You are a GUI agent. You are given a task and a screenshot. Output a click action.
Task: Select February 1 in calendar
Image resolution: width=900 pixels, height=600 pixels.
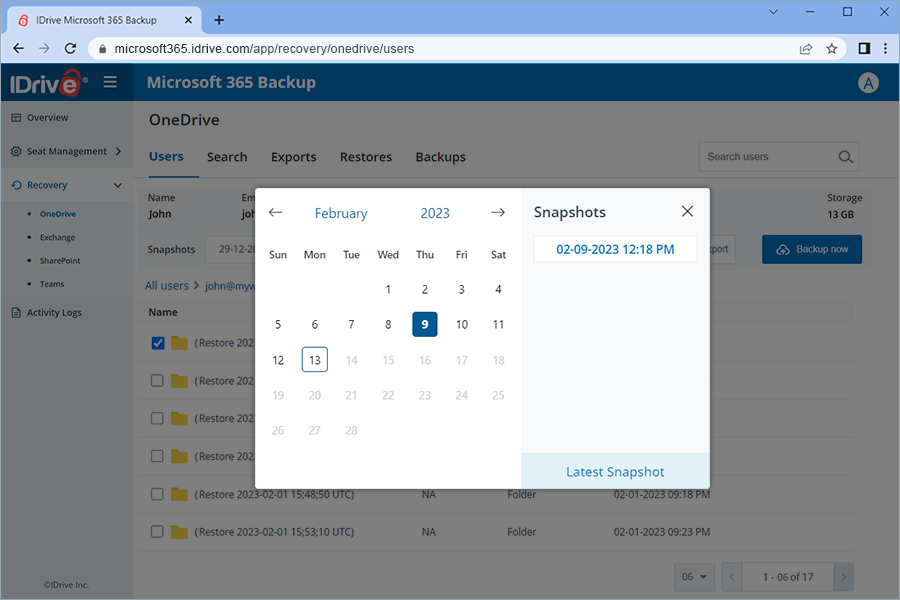tap(388, 289)
